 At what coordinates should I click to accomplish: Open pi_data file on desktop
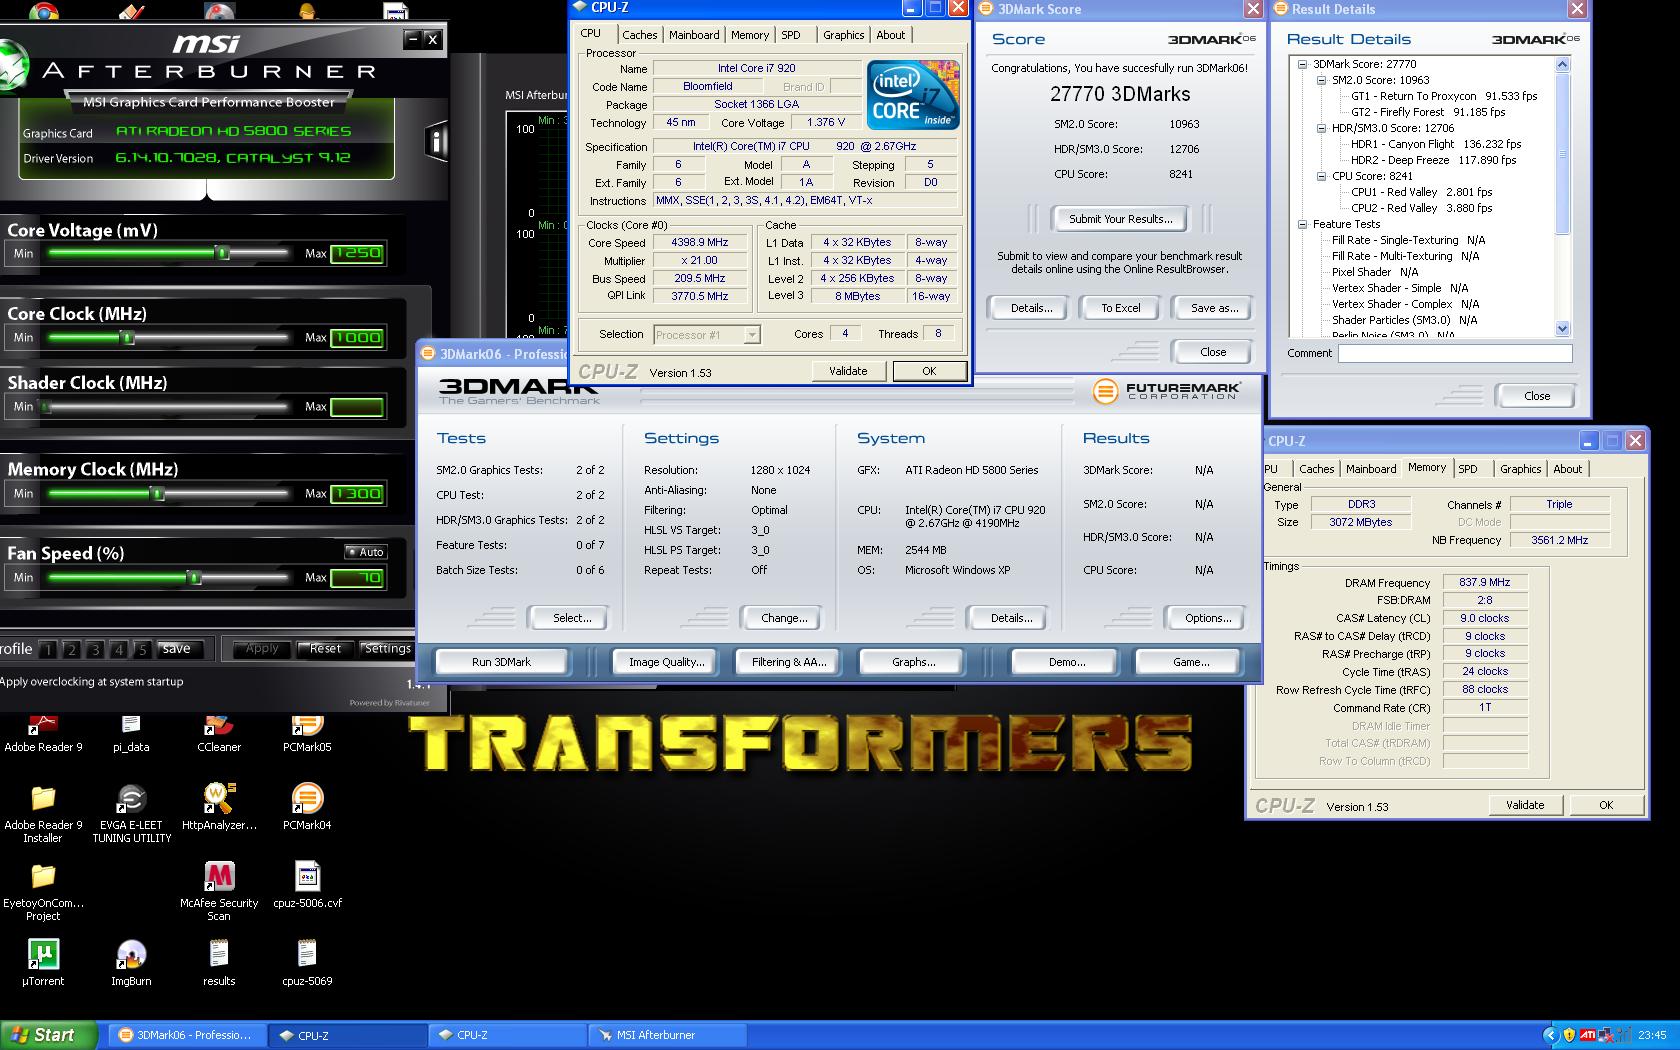point(131,733)
